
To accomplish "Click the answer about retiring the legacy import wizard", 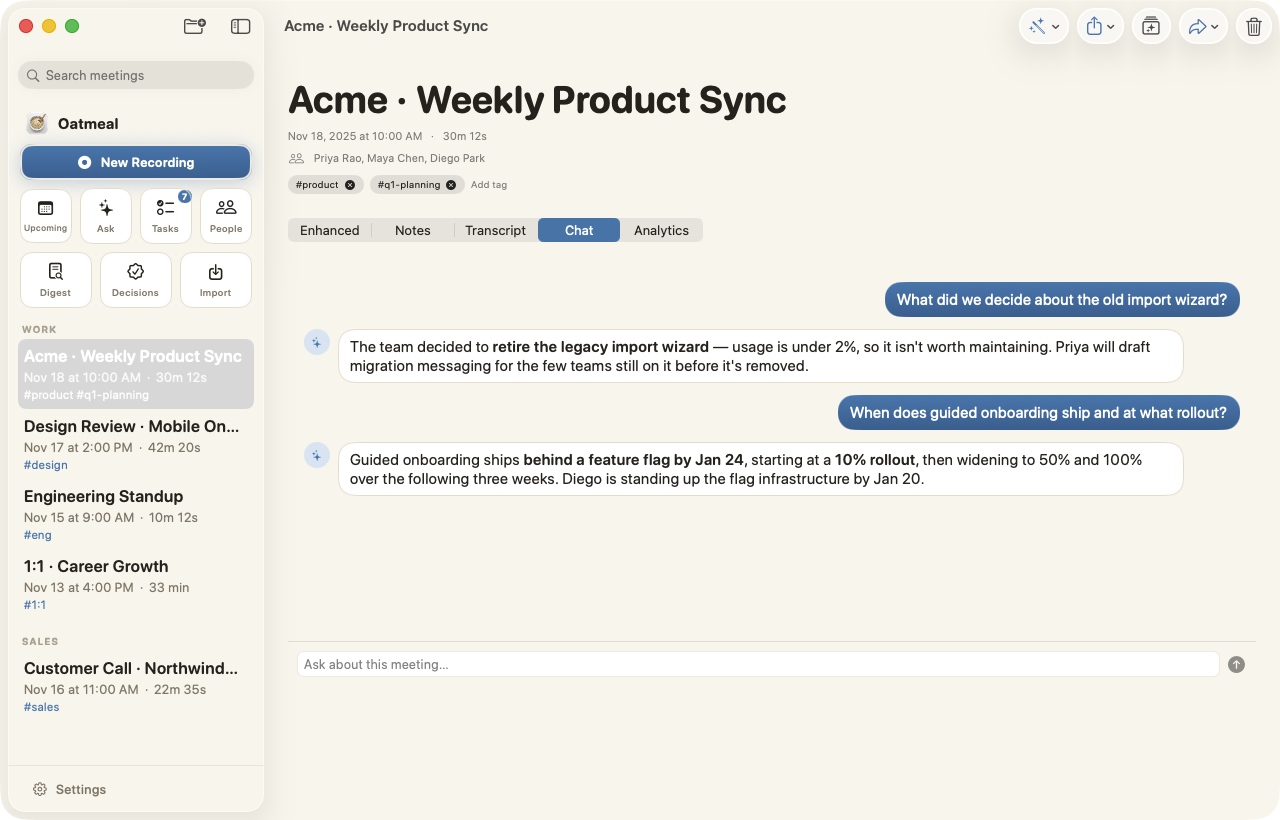I will (760, 356).
